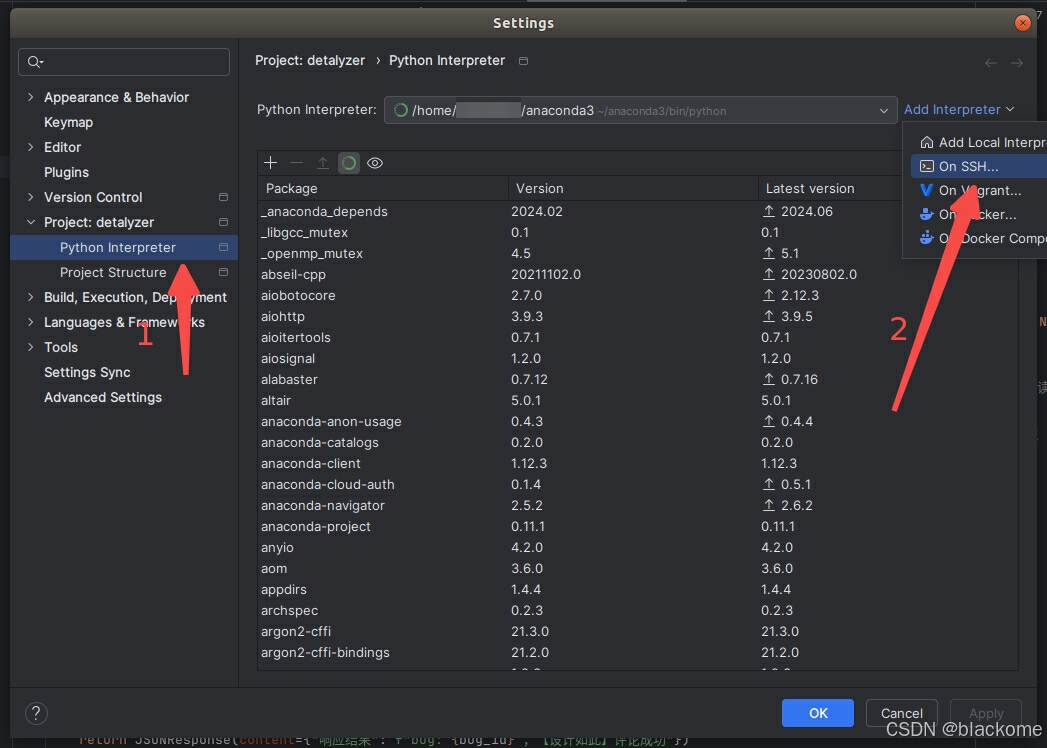Screen dimensions: 1047x748
Task: Click the upgrade arrow for _anaconda_depends
Action: click(769, 211)
